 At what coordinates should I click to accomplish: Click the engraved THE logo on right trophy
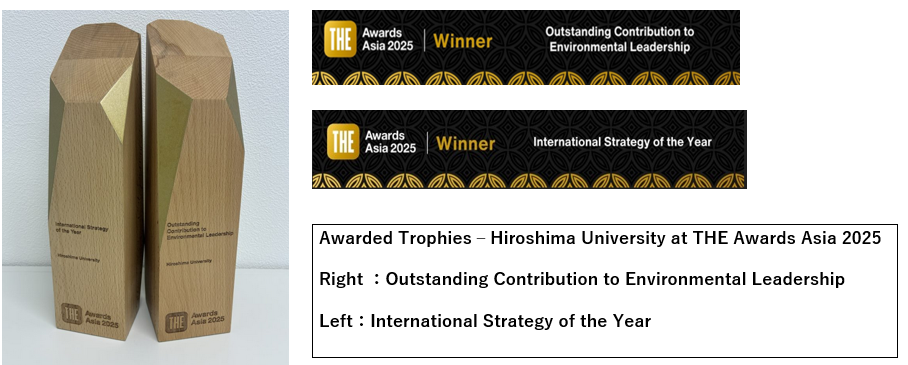(177, 322)
